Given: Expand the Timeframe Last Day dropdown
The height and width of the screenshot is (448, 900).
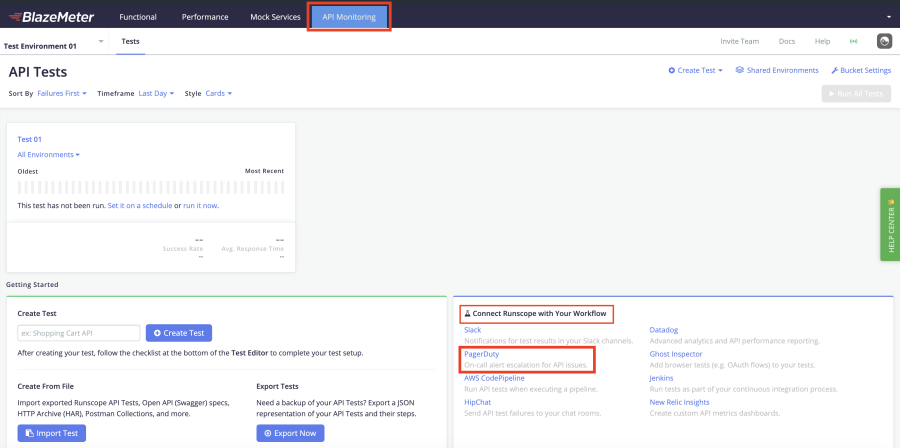Looking at the screenshot, I should 155,93.
